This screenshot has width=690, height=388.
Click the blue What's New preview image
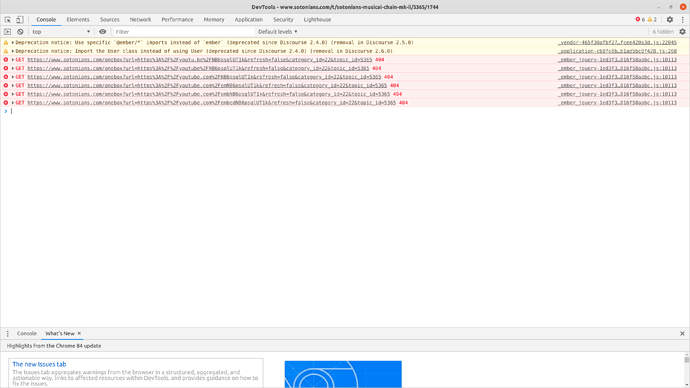[x=343, y=374]
